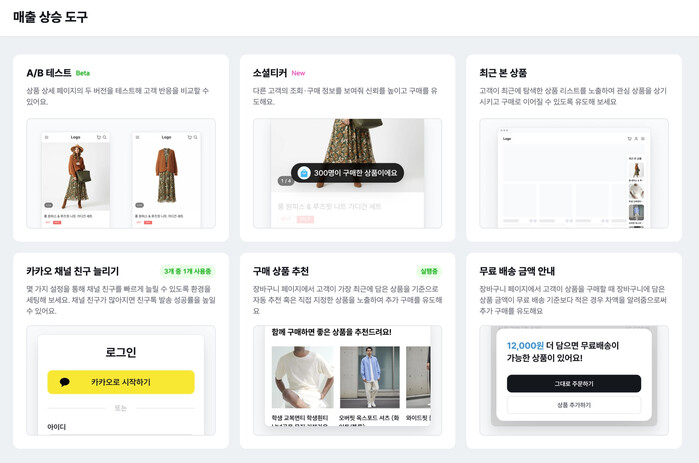
Task: Click the 실행중 status badge on 구매 상품 추천
Action: [429, 271]
